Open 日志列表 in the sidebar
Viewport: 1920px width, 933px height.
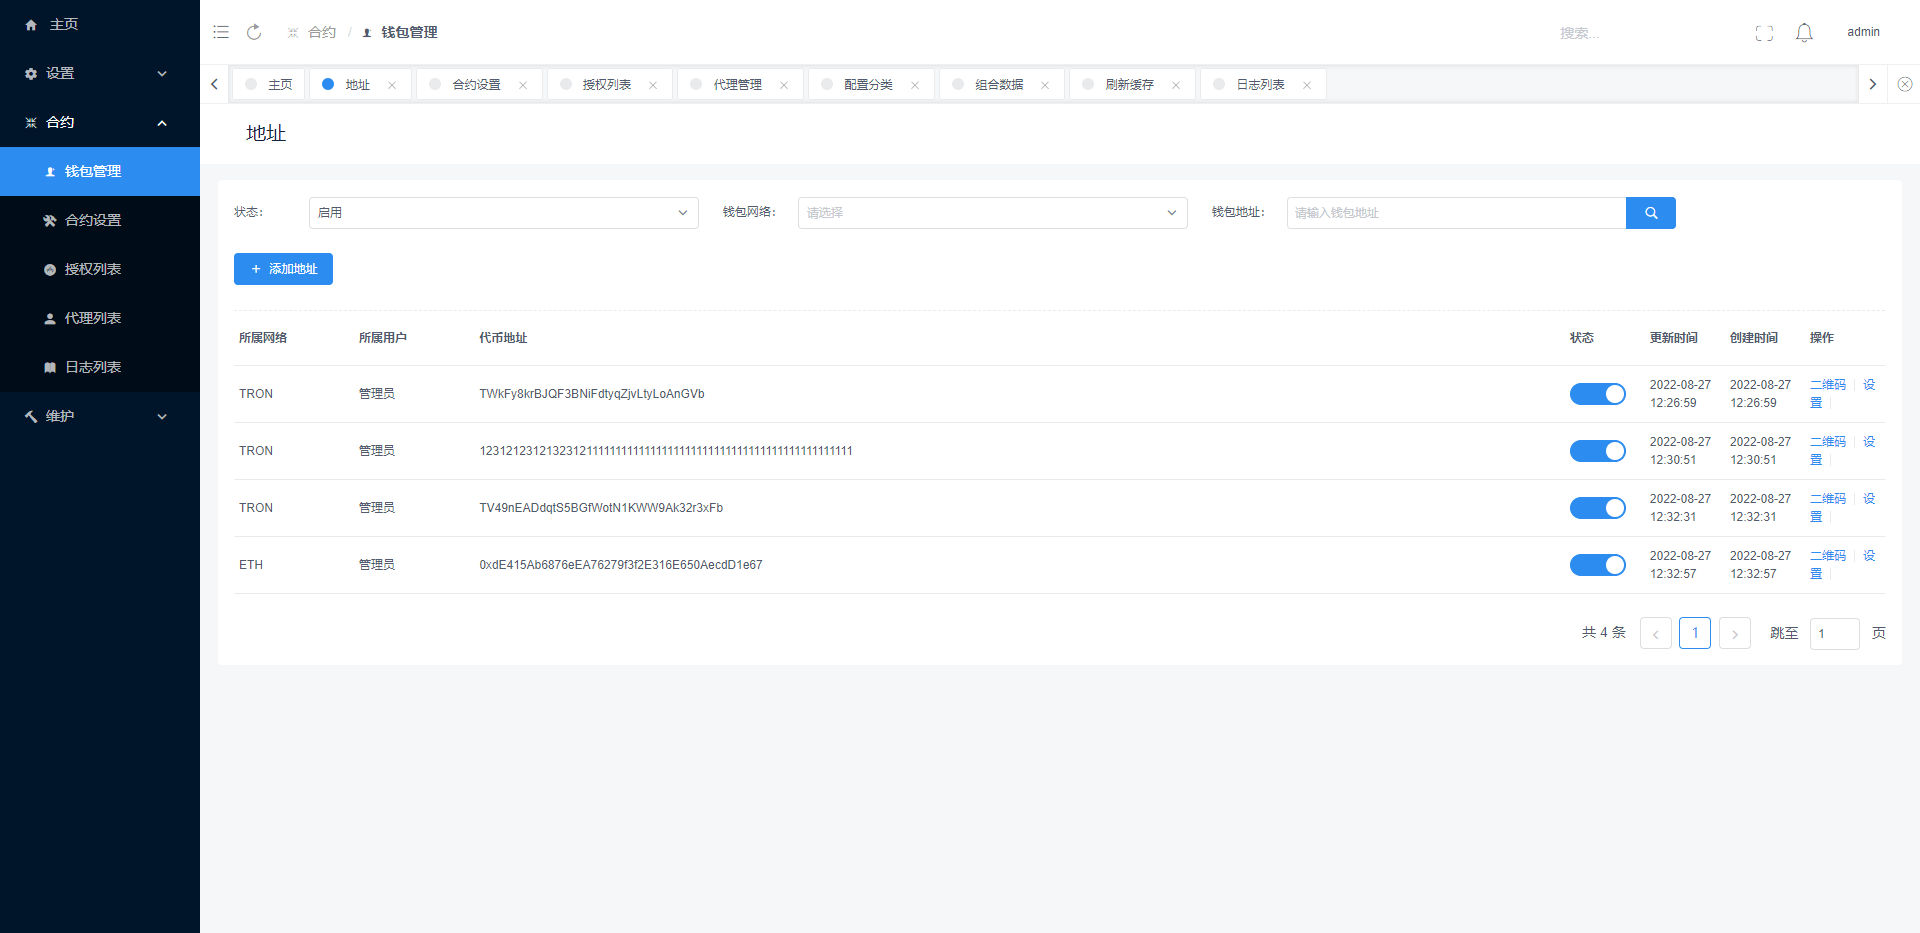point(93,367)
